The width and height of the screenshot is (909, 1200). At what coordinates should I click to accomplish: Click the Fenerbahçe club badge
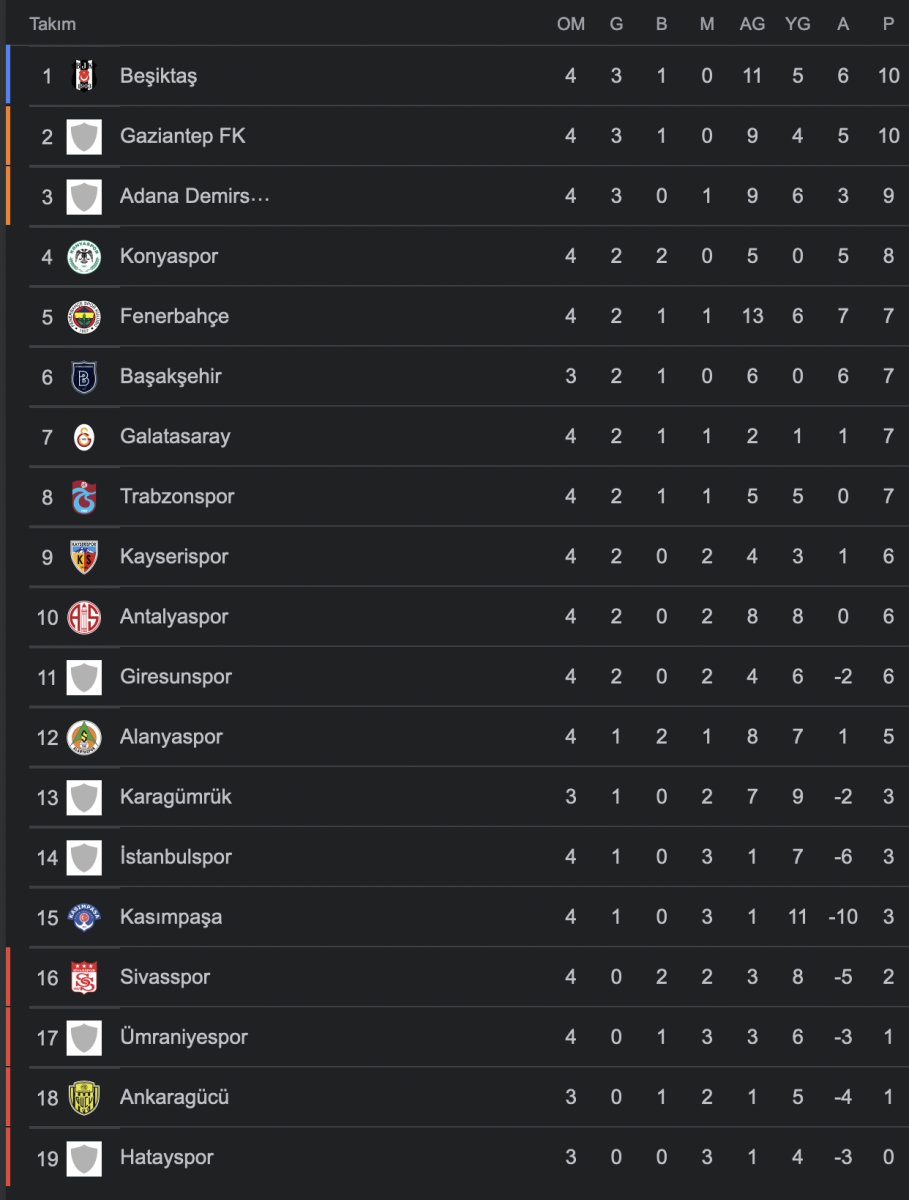point(84,316)
